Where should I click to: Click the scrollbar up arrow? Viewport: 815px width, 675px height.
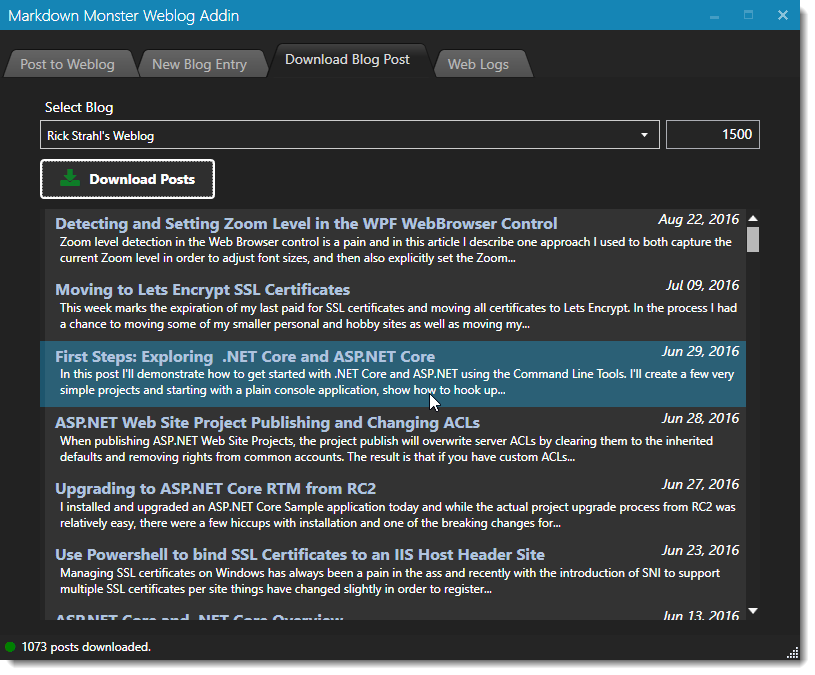(753, 218)
